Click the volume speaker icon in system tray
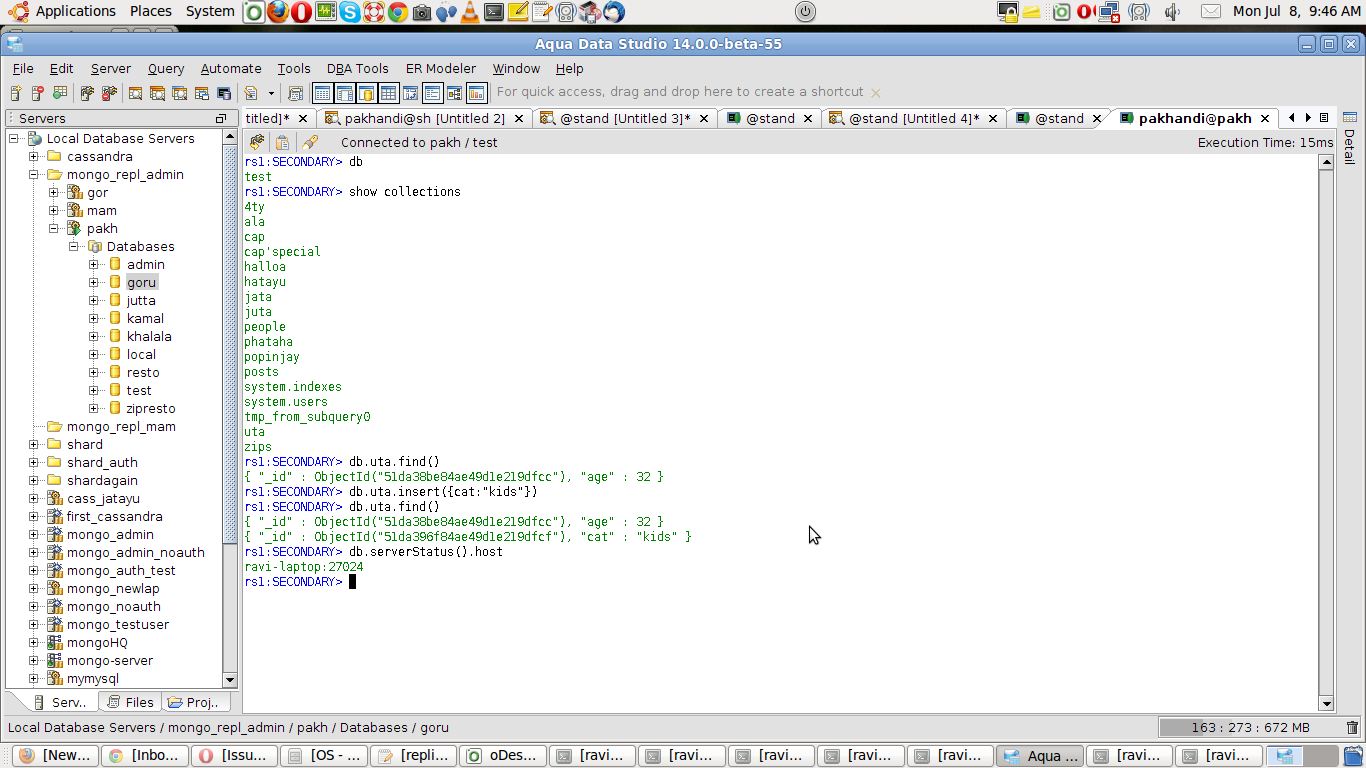This screenshot has width=1366, height=768. coord(1172,12)
